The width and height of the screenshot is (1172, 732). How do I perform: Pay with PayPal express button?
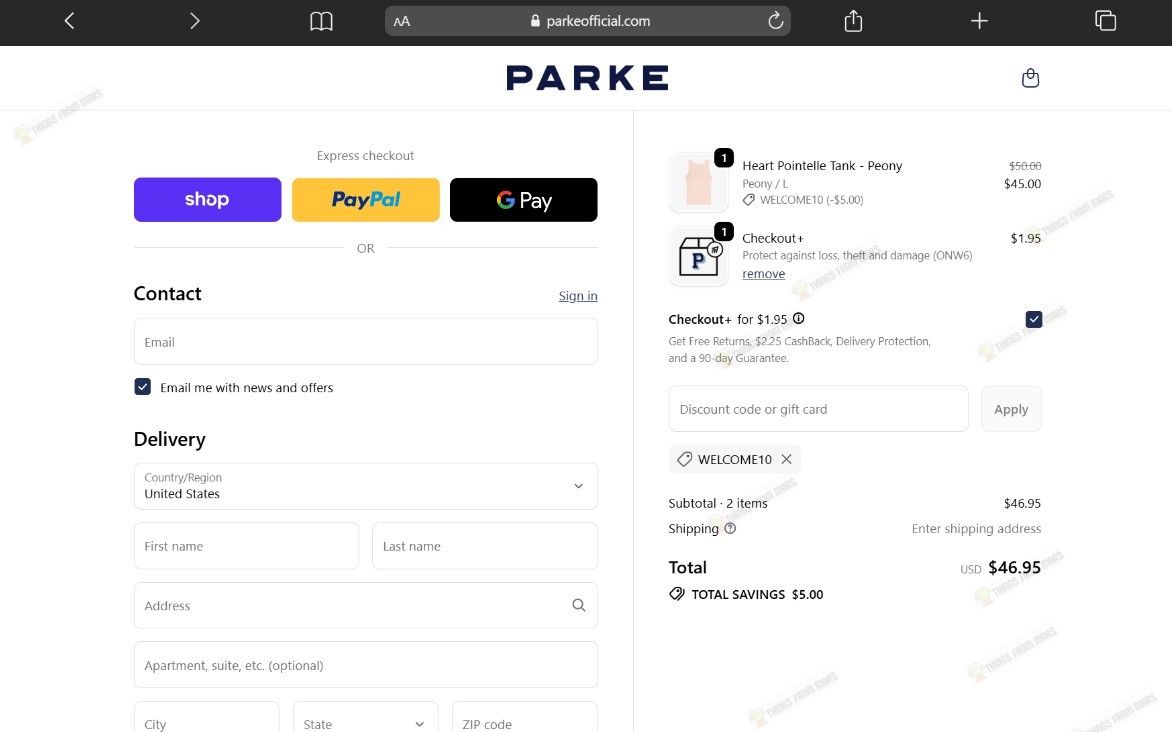pos(366,200)
